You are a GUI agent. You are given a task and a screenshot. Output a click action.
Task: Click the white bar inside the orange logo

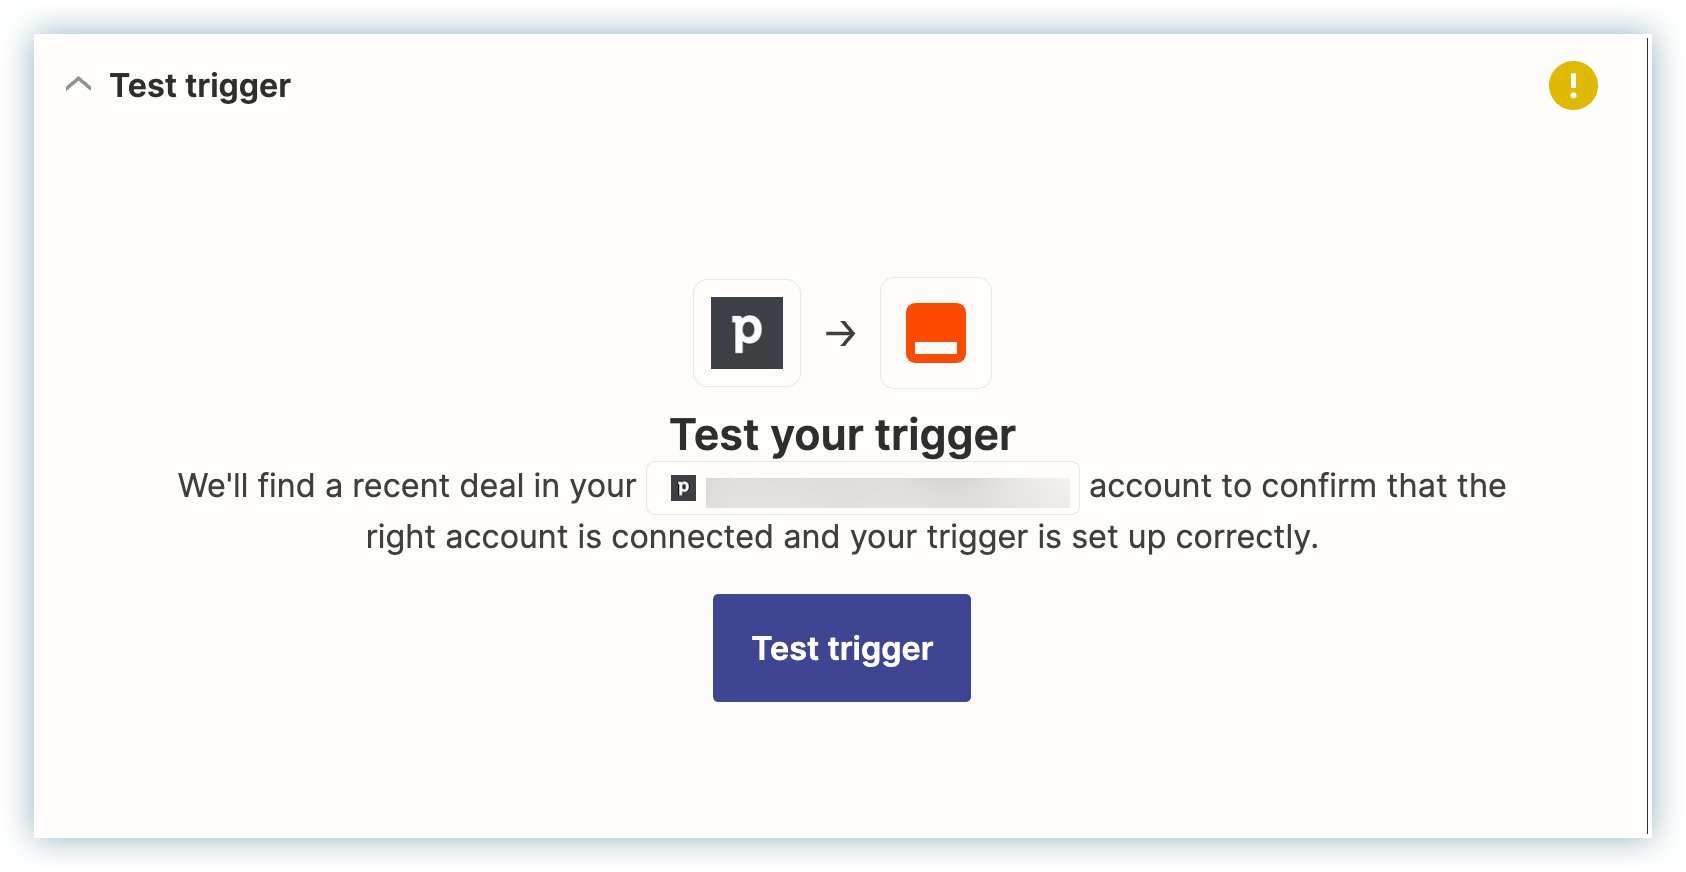(935, 348)
